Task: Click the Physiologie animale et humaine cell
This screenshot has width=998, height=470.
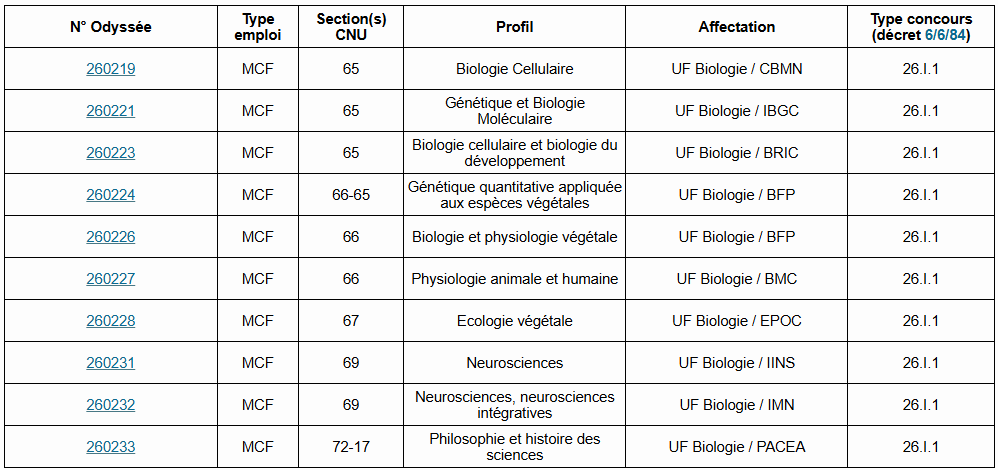Action: [514, 279]
